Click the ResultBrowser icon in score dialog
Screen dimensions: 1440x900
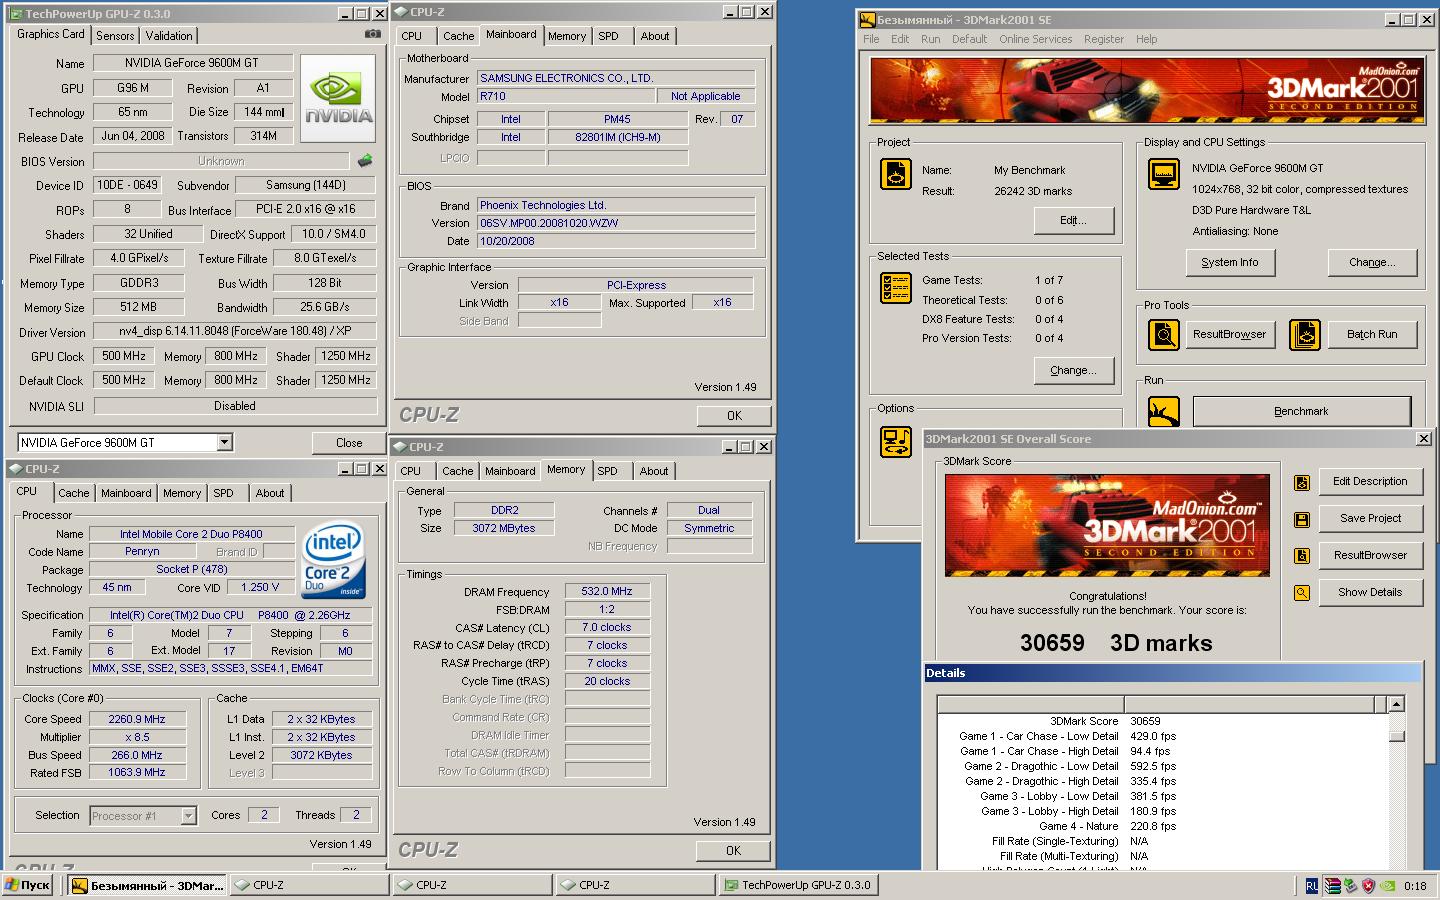tap(1301, 556)
